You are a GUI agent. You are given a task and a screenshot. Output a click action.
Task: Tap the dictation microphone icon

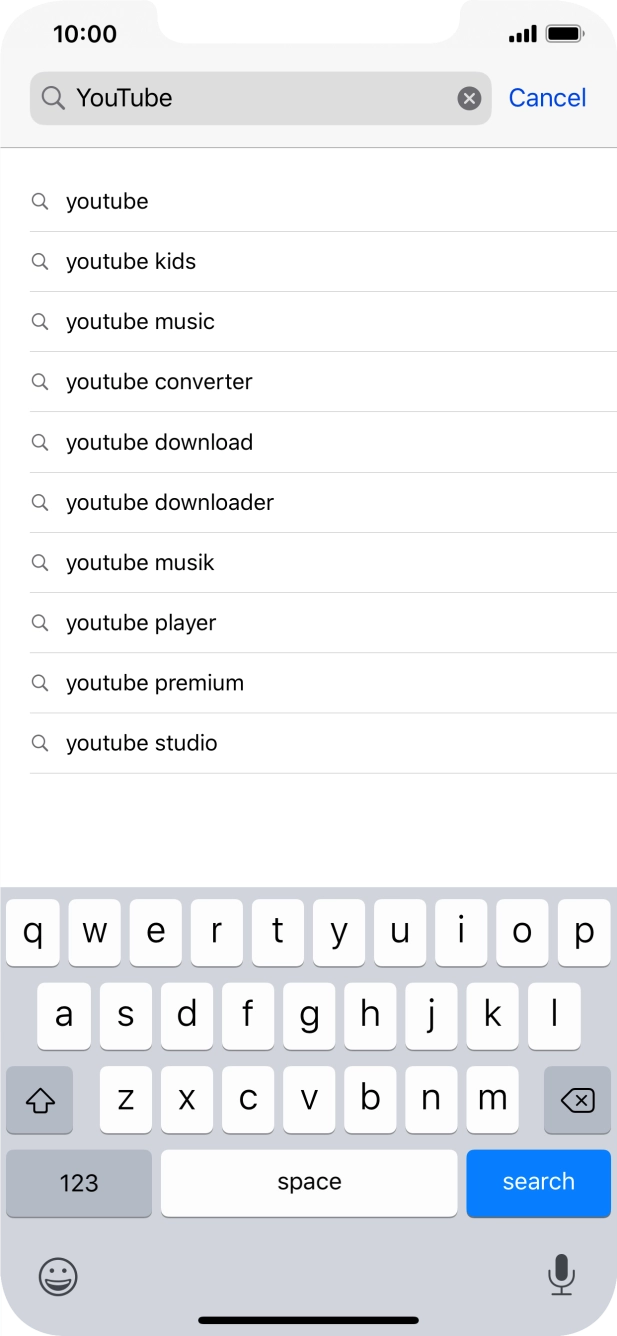click(560, 1277)
